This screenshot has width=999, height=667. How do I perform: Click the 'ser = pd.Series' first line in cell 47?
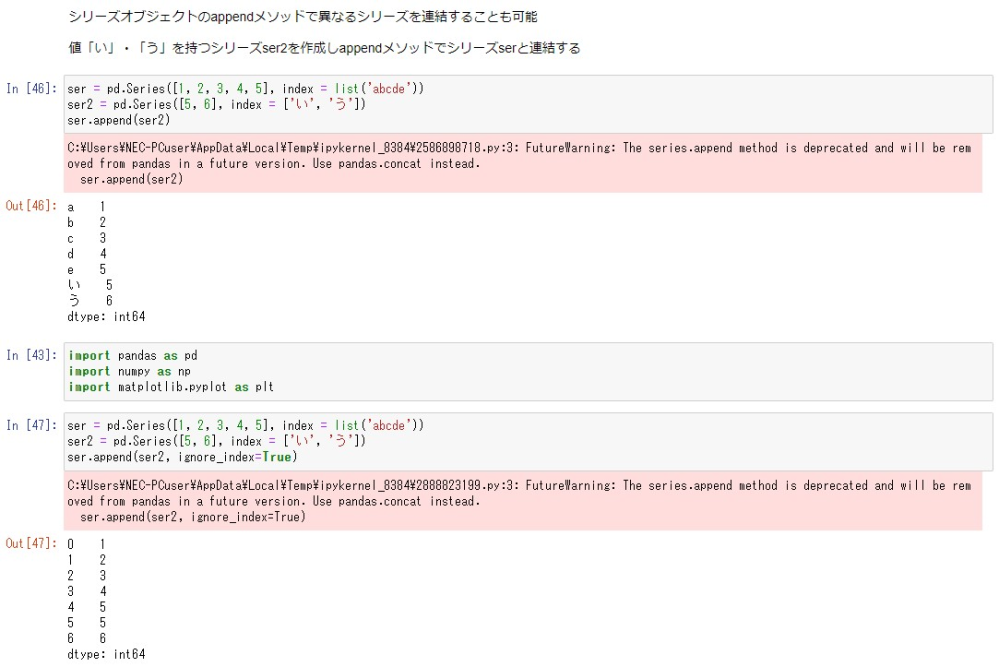tap(245, 426)
